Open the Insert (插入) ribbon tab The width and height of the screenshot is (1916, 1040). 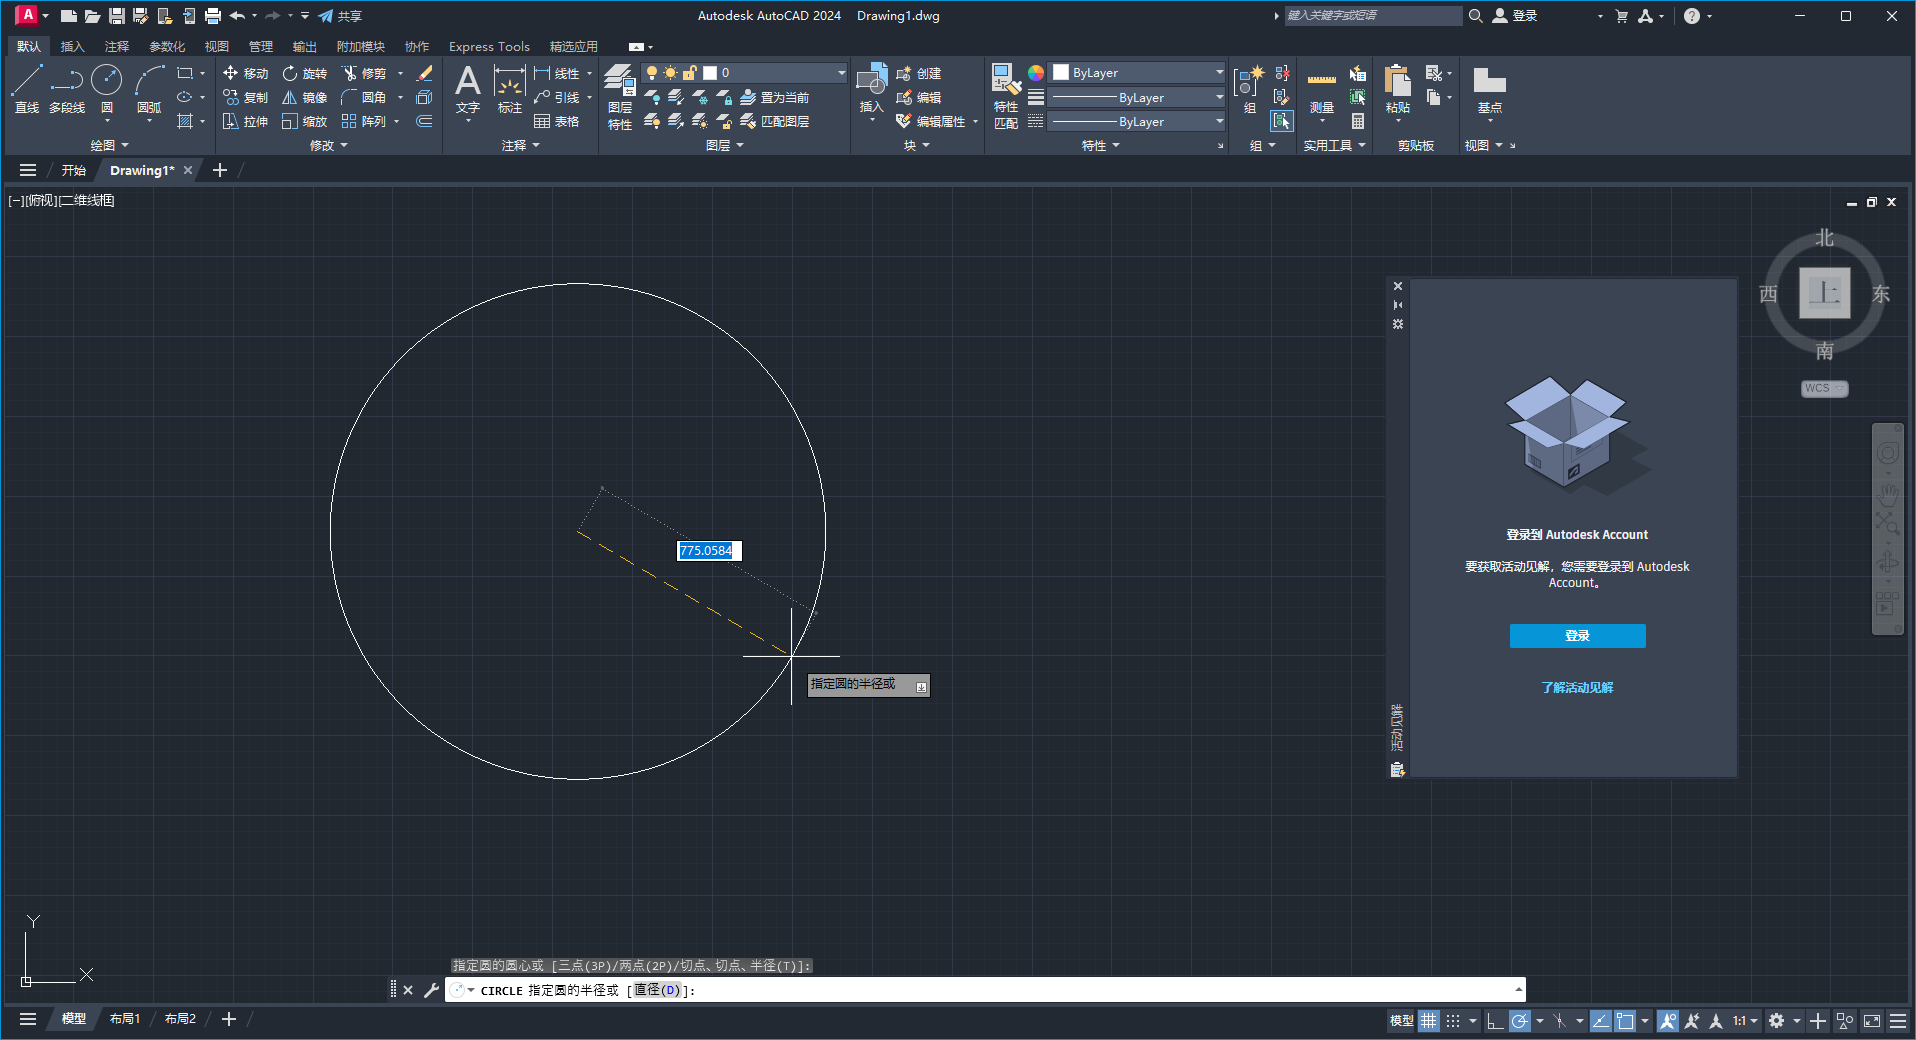point(72,47)
